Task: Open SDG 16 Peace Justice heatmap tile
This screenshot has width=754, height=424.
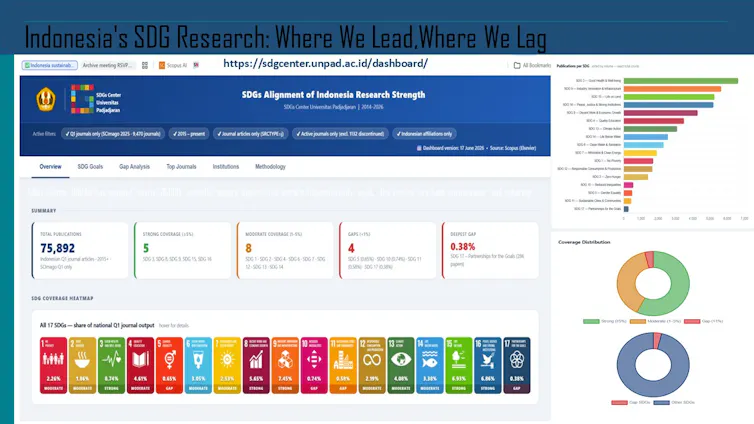Action: tap(488, 365)
